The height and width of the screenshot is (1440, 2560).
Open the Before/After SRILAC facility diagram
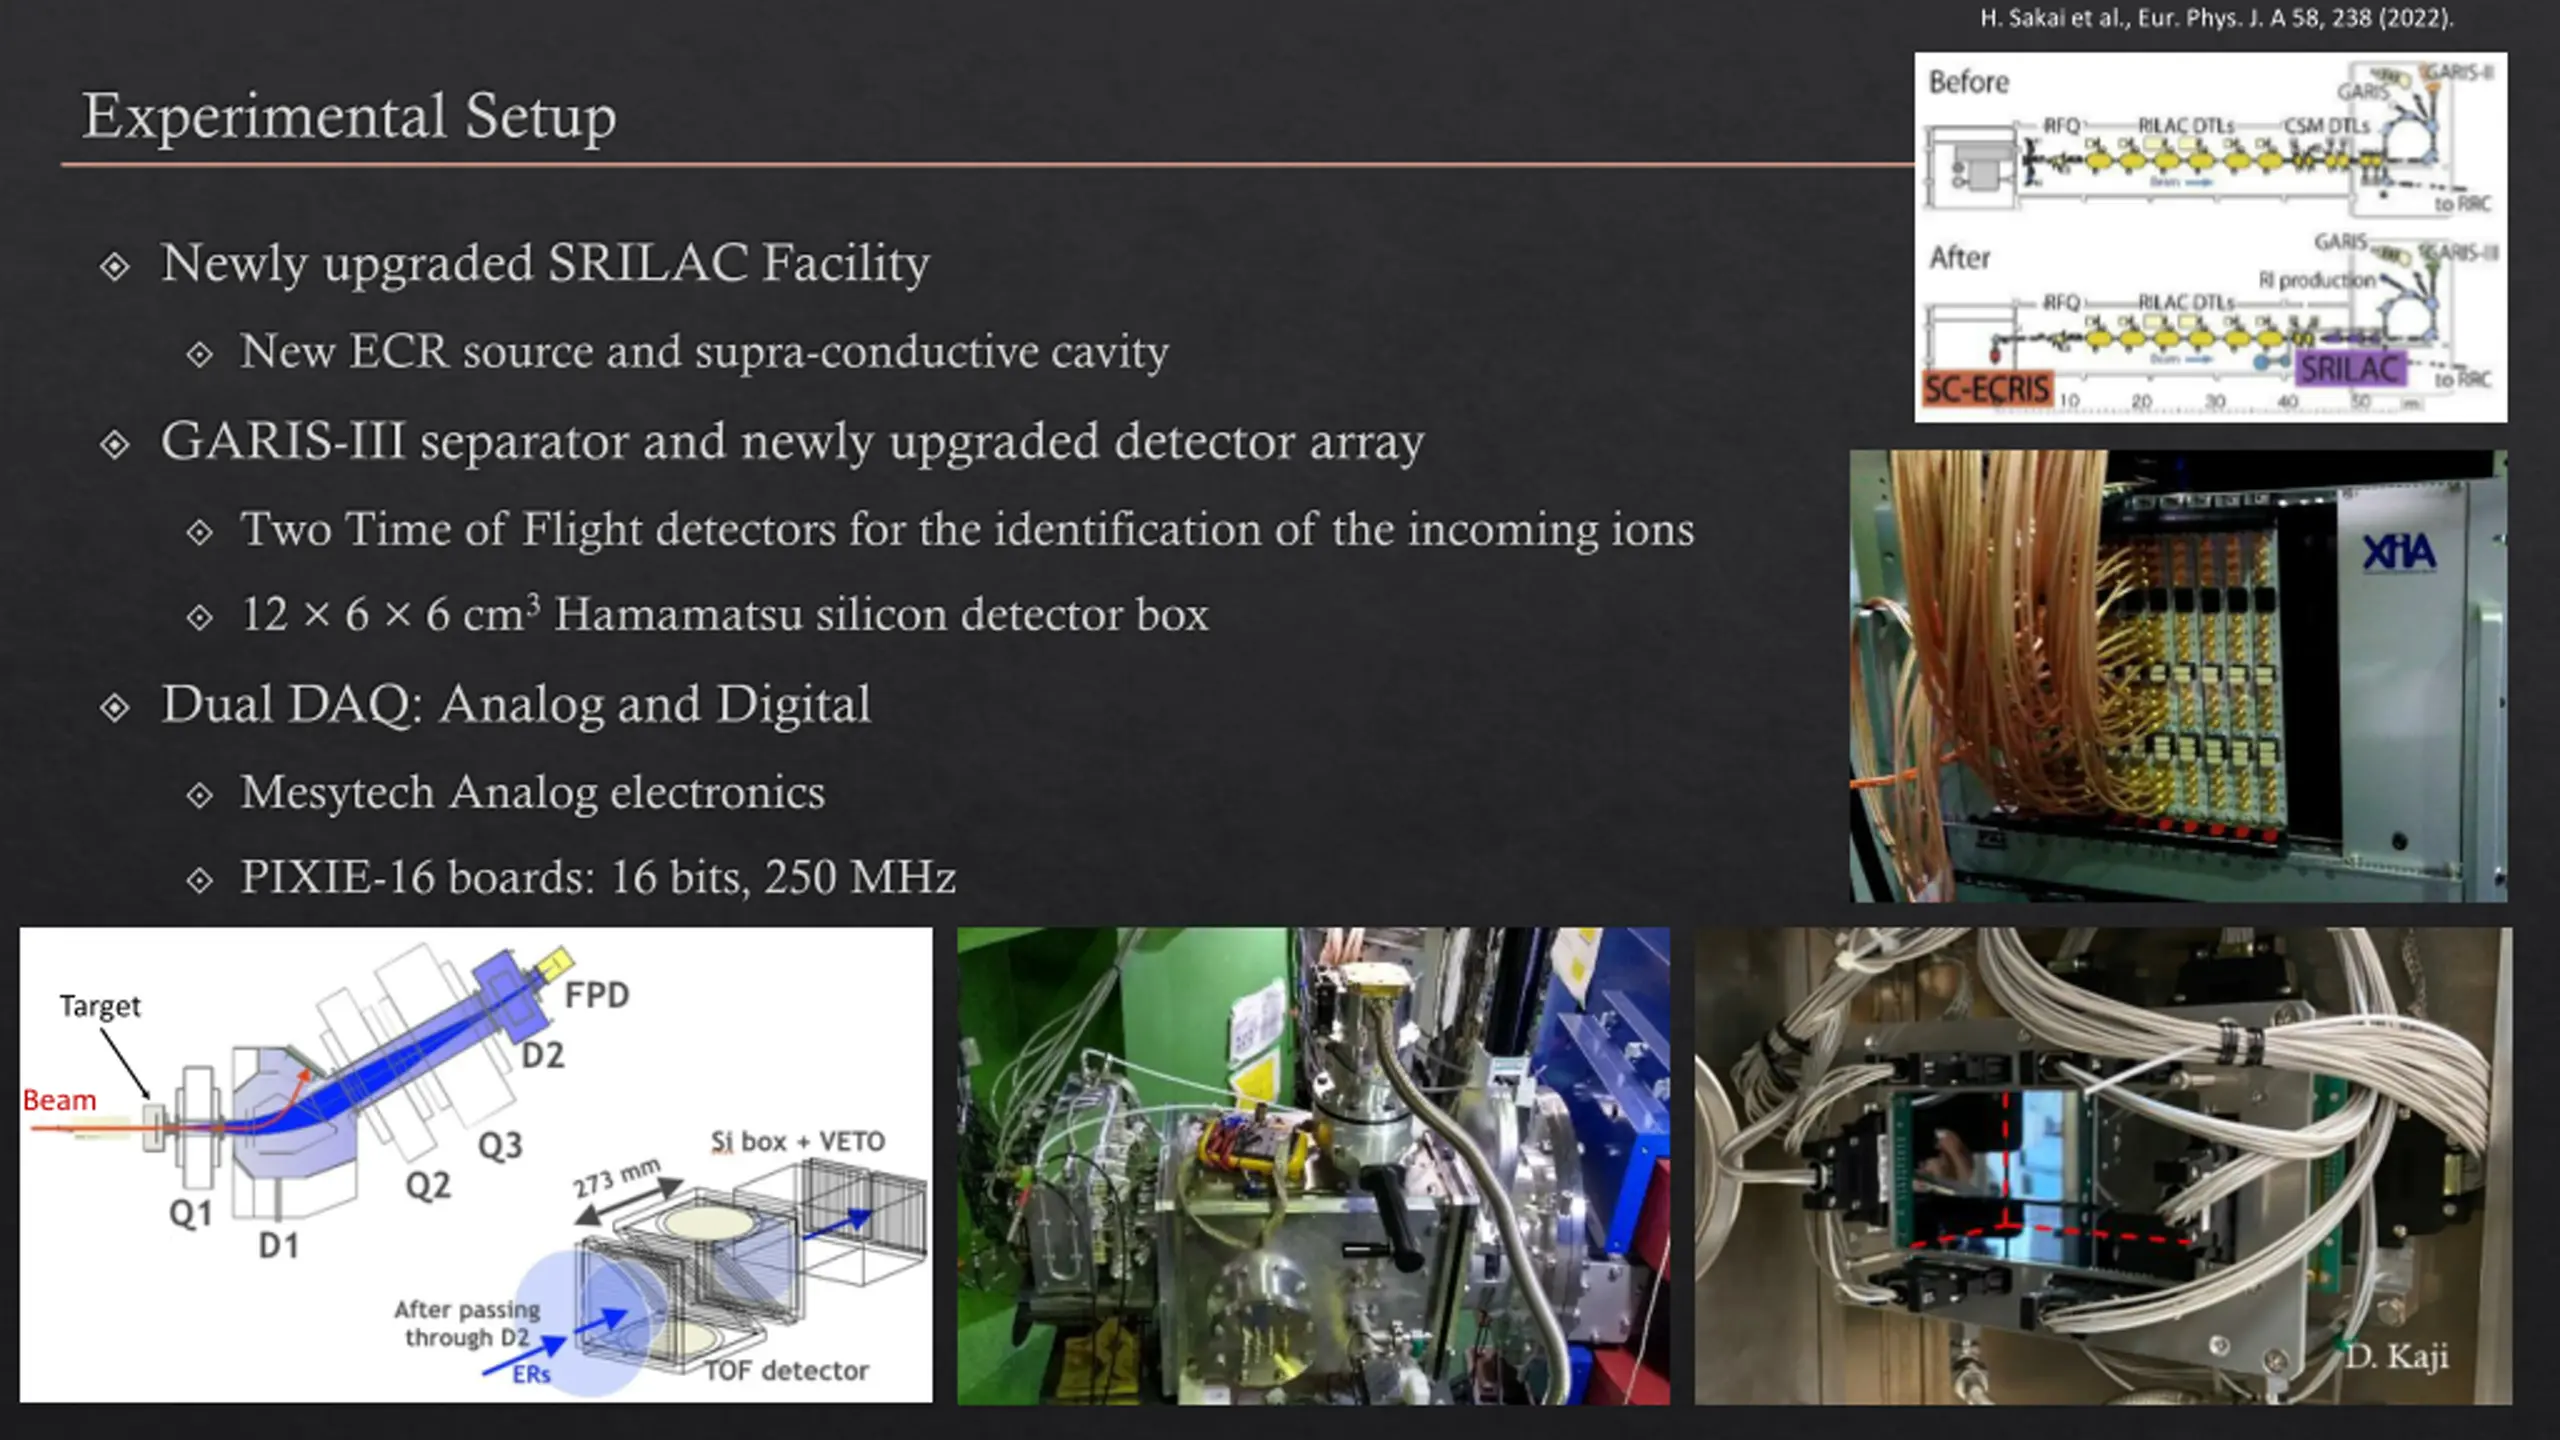(x=2210, y=237)
